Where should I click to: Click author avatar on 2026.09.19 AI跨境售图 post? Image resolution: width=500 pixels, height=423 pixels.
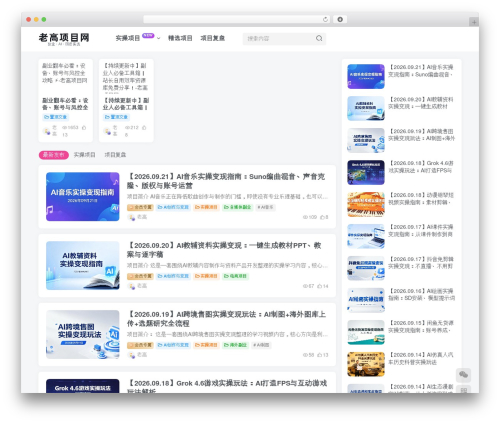pos(132,355)
